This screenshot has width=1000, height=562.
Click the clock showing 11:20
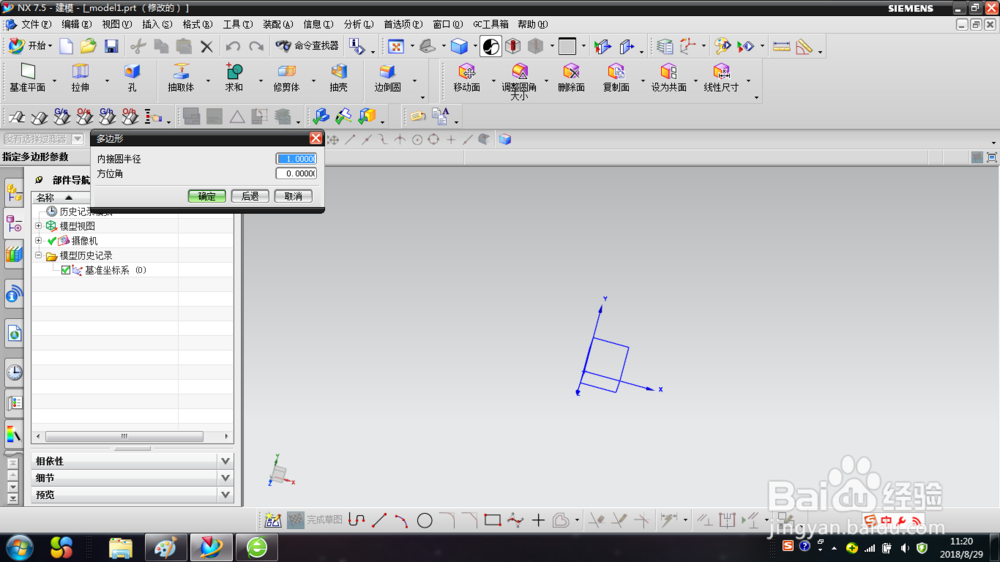961,542
